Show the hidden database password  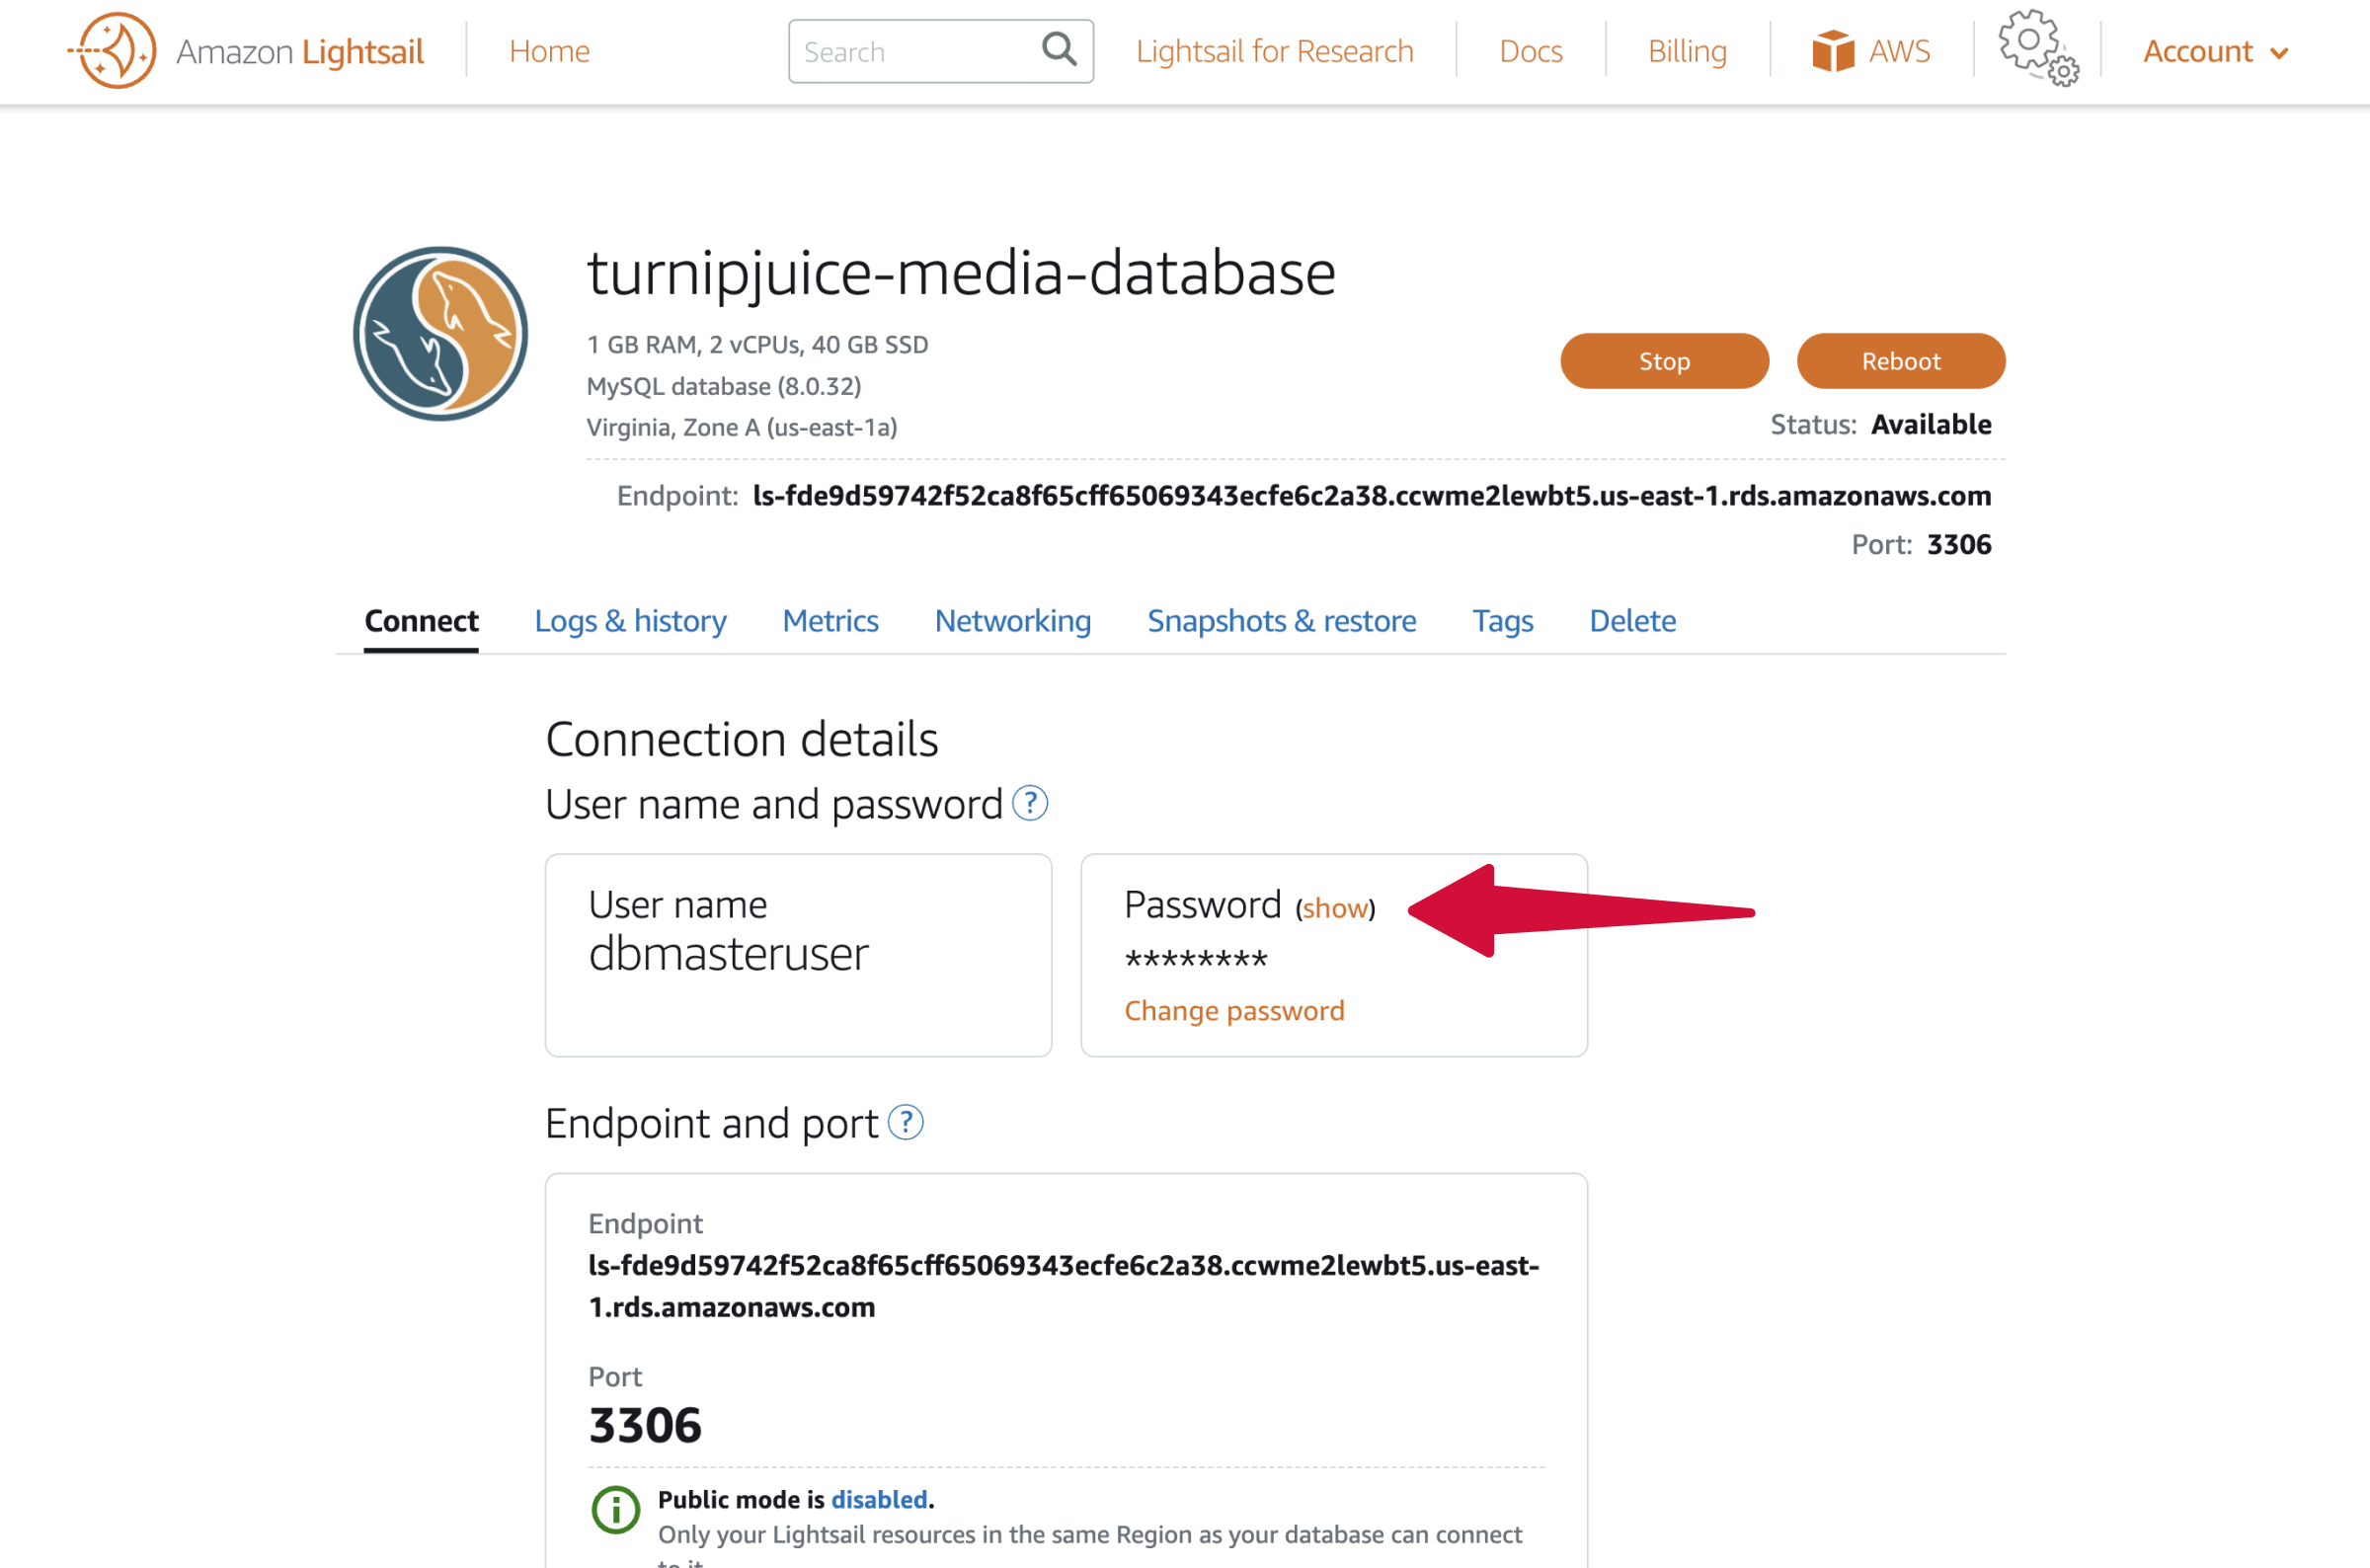(x=1335, y=908)
